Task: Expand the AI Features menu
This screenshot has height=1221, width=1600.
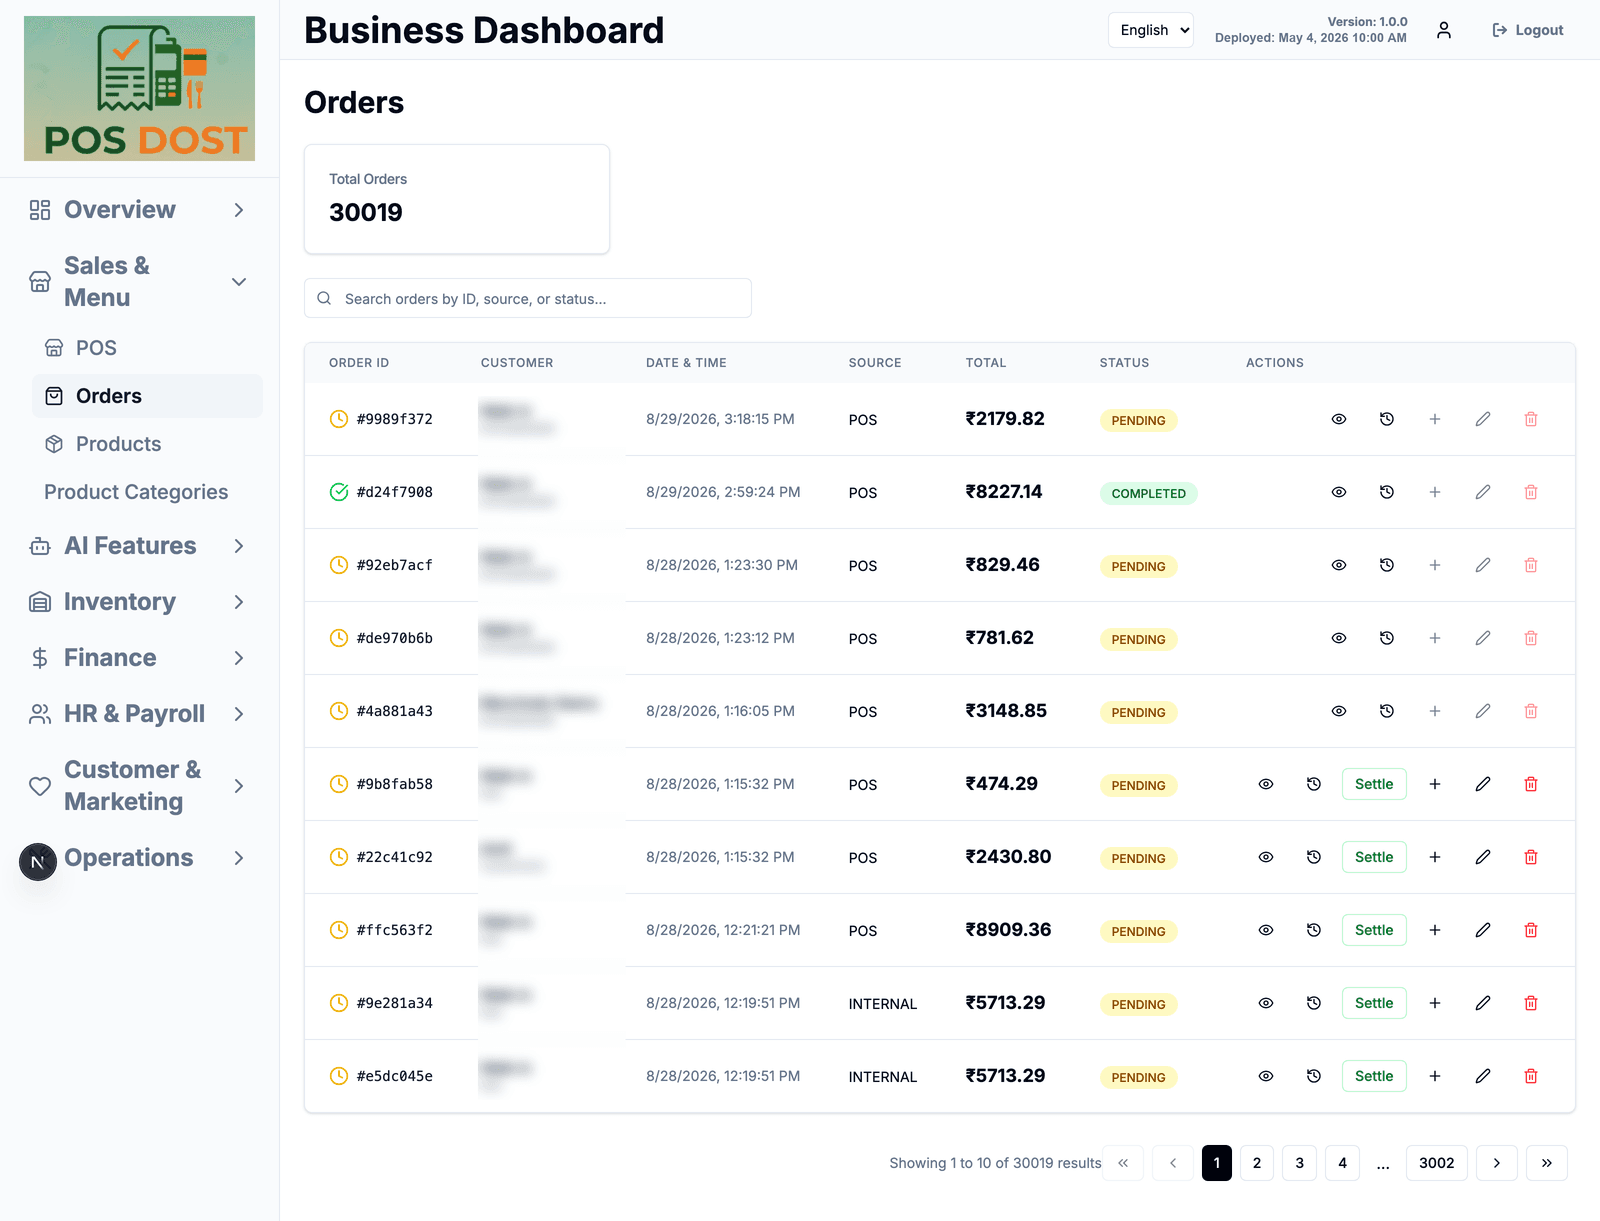Action: 139,546
